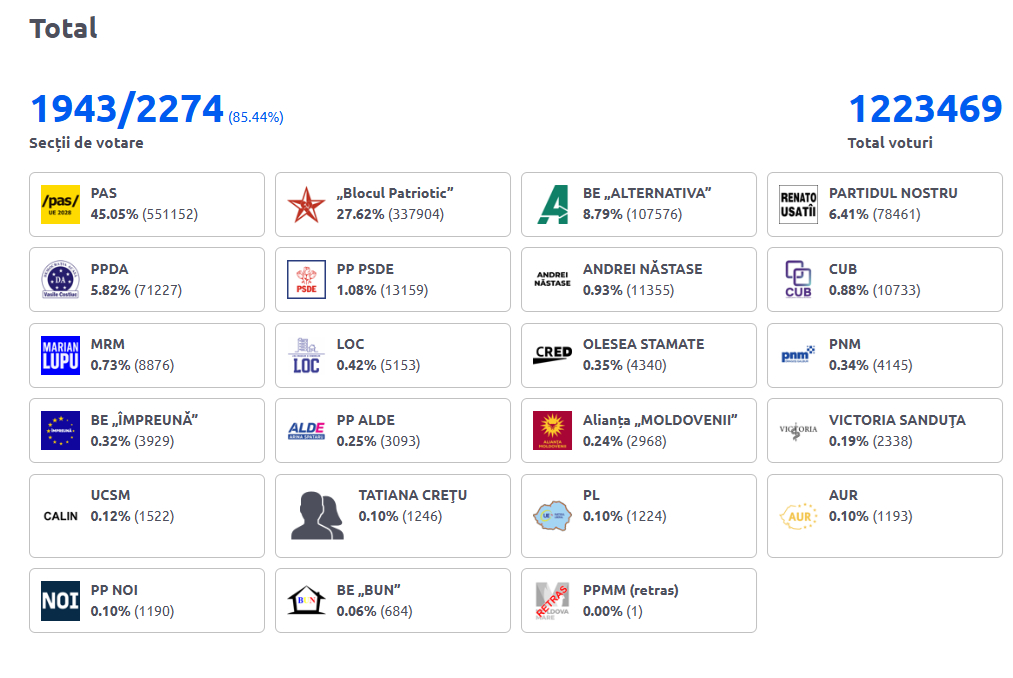Click the purple CUB logo
This screenshot has height=678, width=1013.
tap(798, 280)
